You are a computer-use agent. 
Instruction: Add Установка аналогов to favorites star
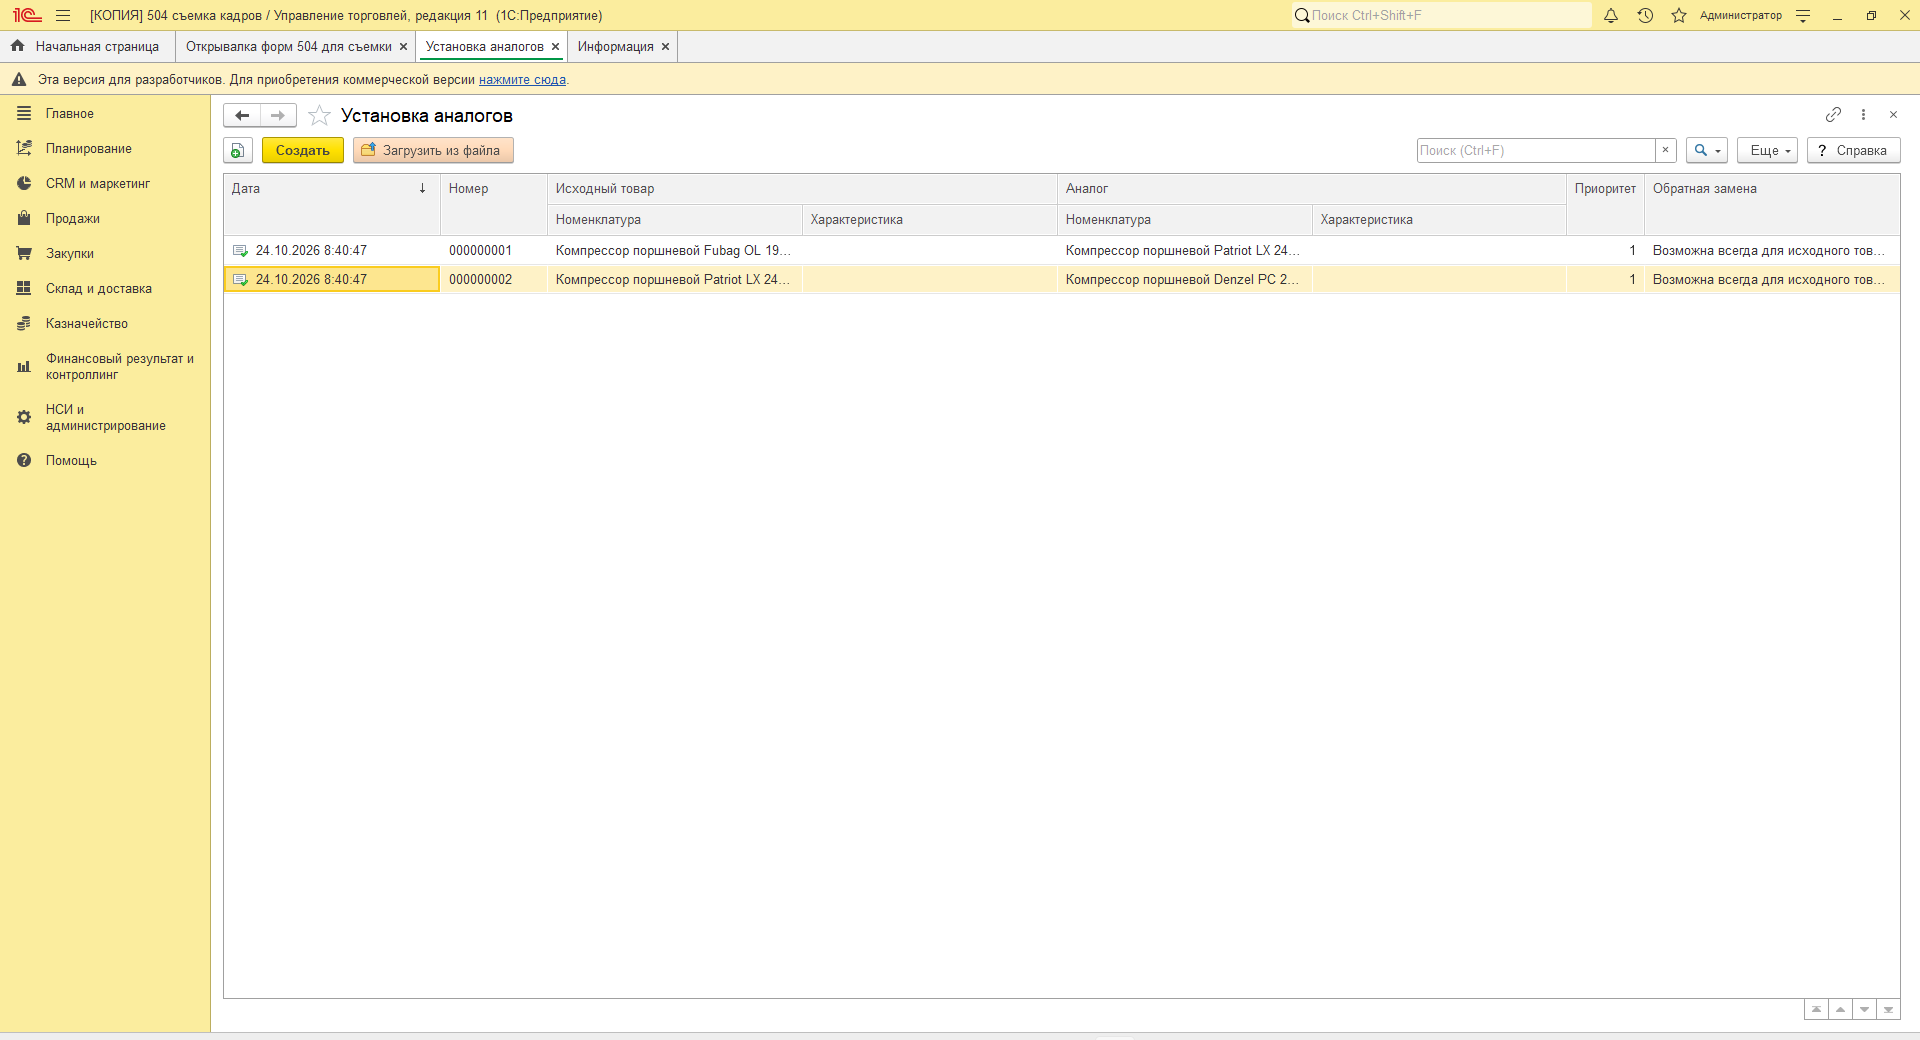pyautogui.click(x=319, y=115)
